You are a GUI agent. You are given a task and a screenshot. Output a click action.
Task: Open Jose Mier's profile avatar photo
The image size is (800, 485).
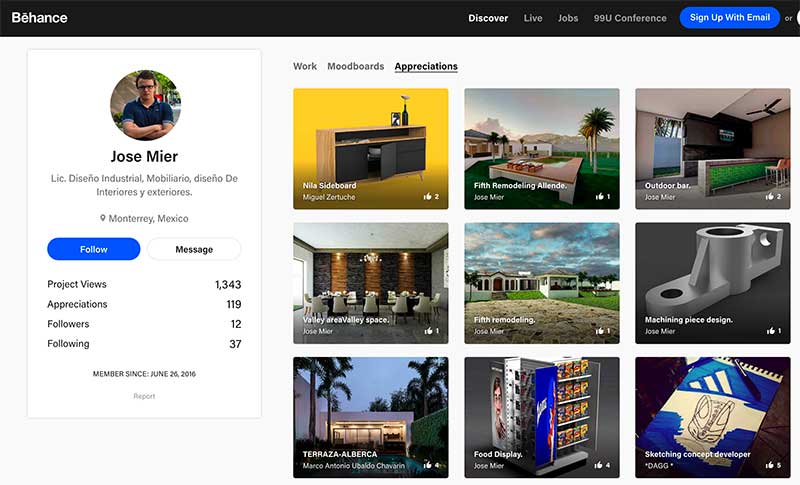click(x=145, y=105)
